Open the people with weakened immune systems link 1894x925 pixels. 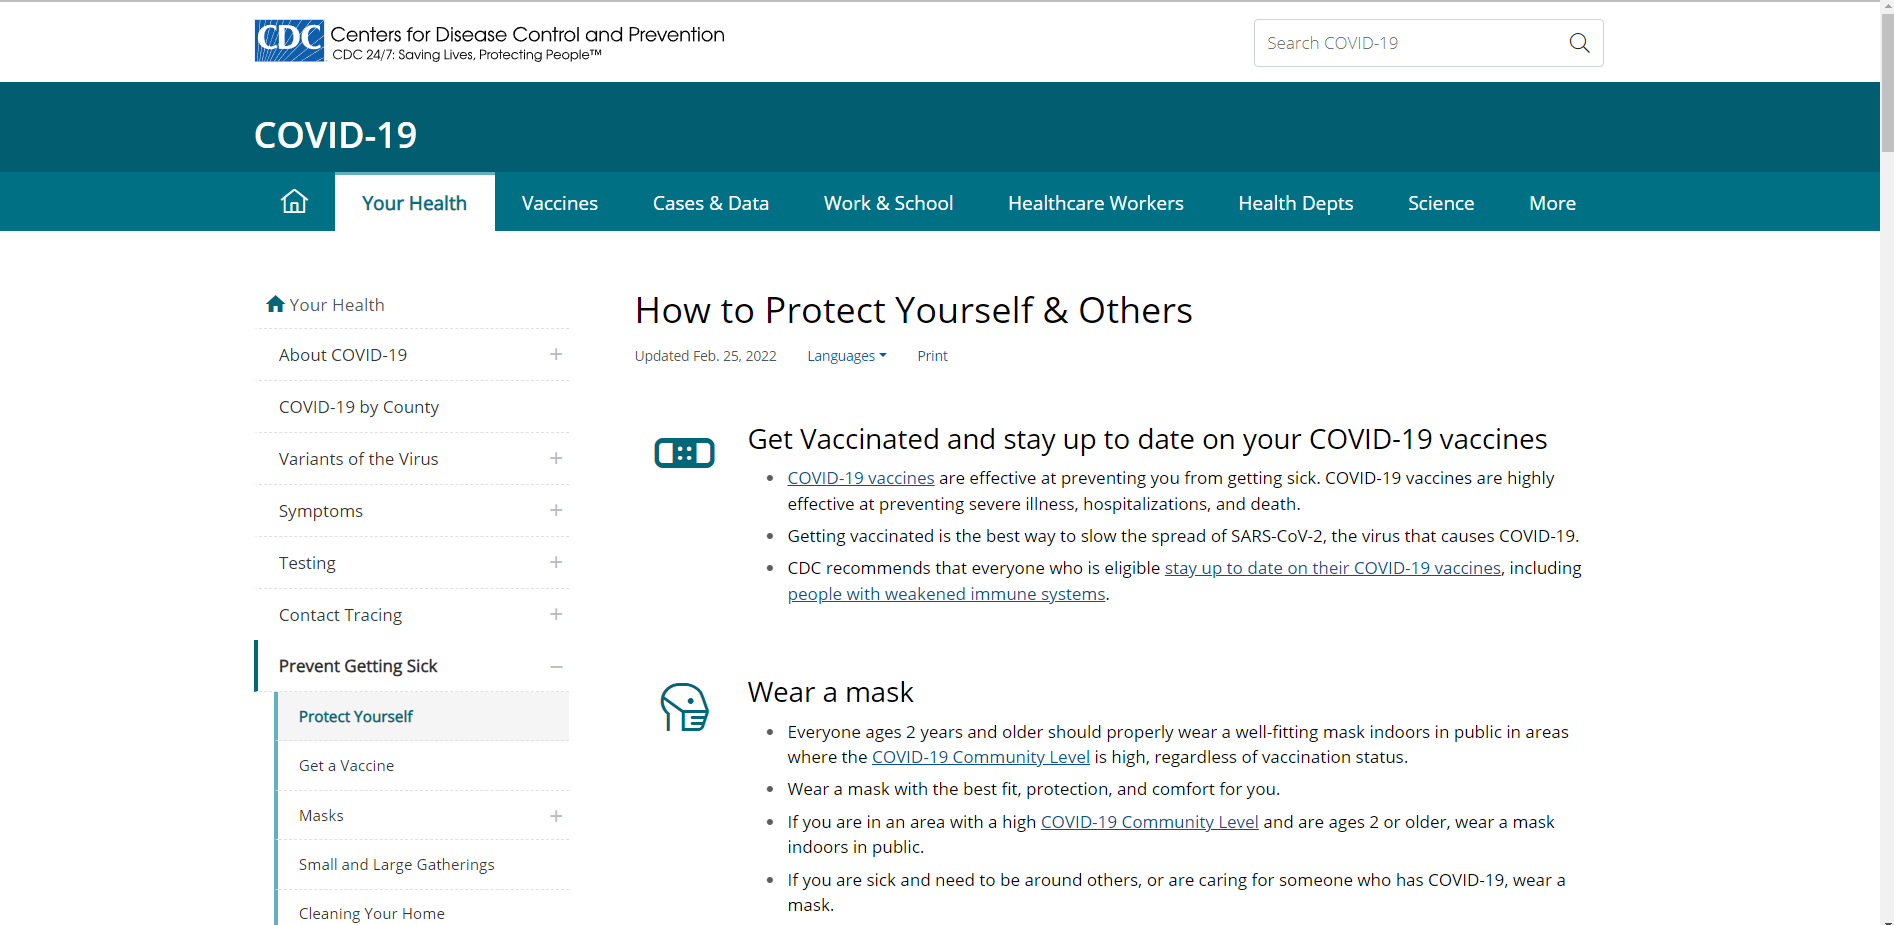pos(946,594)
